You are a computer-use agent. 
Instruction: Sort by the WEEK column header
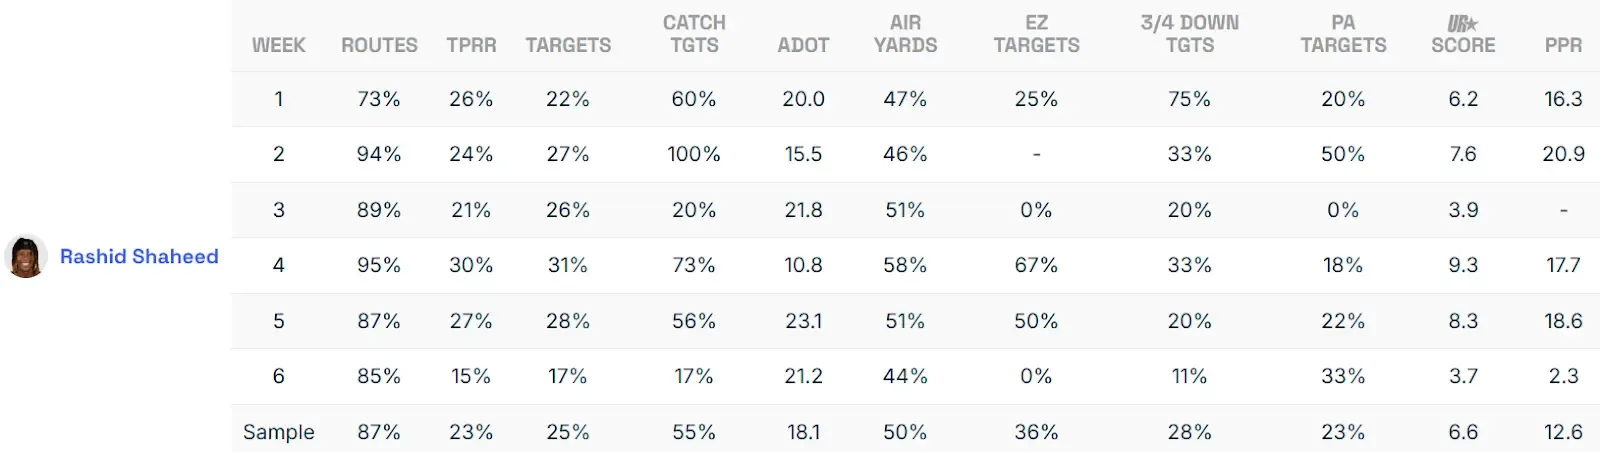[279, 45]
